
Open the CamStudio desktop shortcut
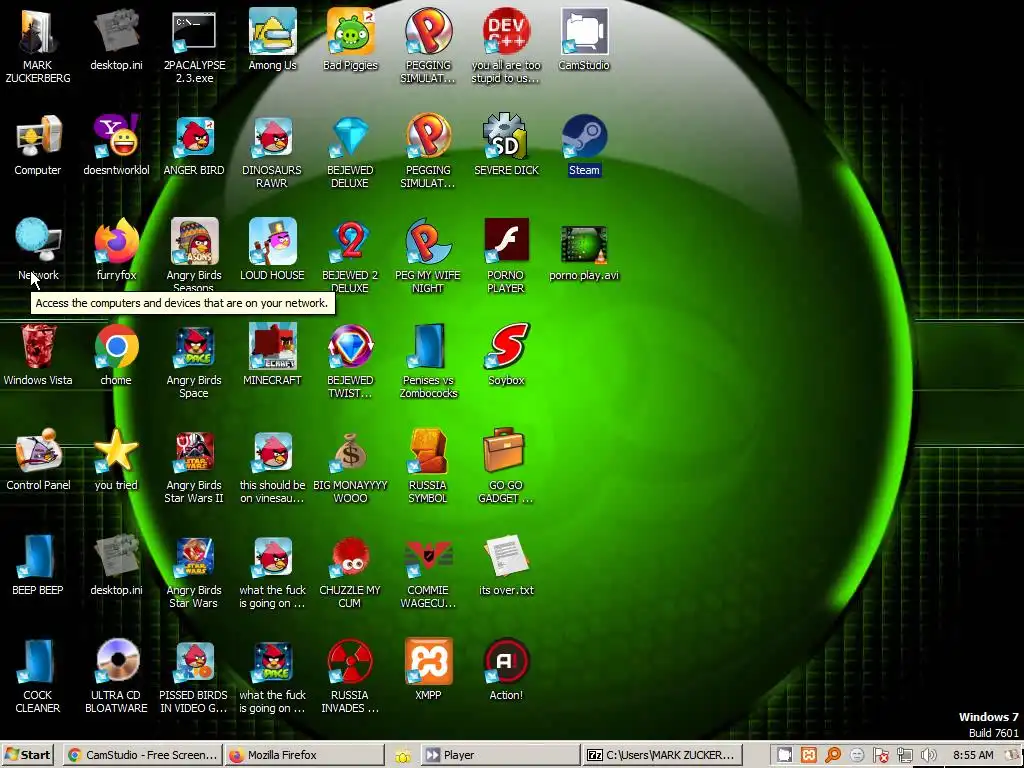[x=584, y=31]
